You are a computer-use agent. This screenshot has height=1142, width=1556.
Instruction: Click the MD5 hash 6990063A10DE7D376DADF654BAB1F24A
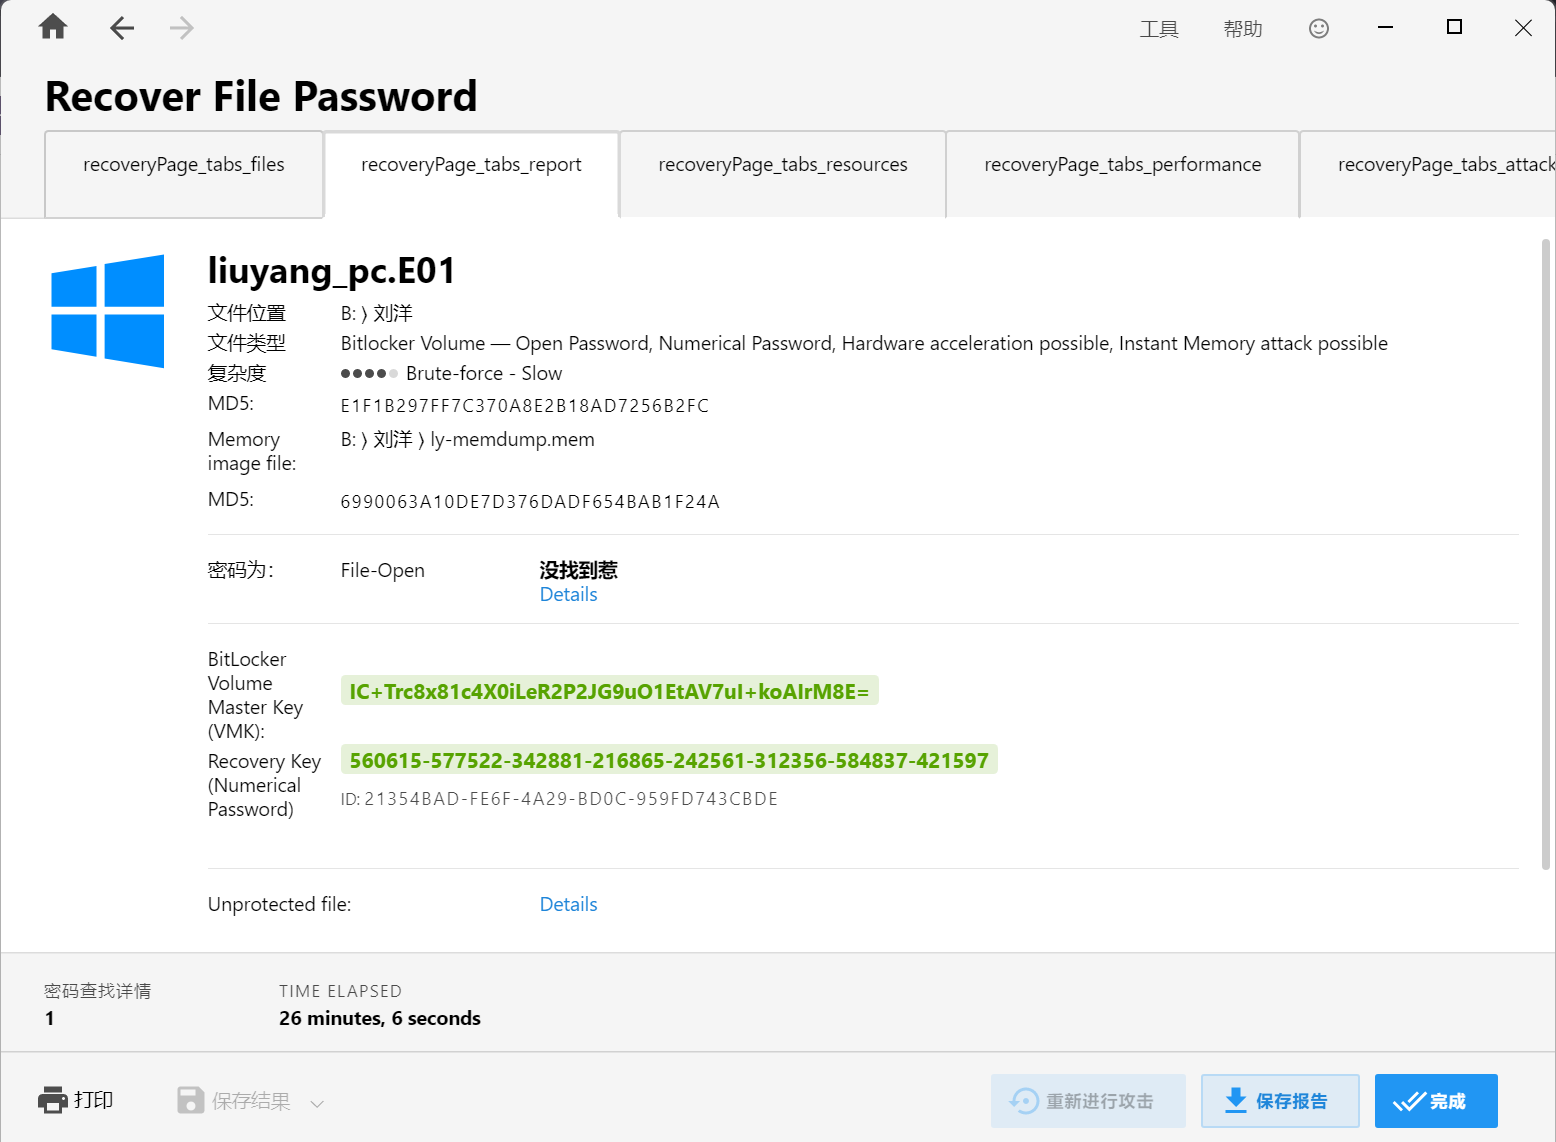530,502
